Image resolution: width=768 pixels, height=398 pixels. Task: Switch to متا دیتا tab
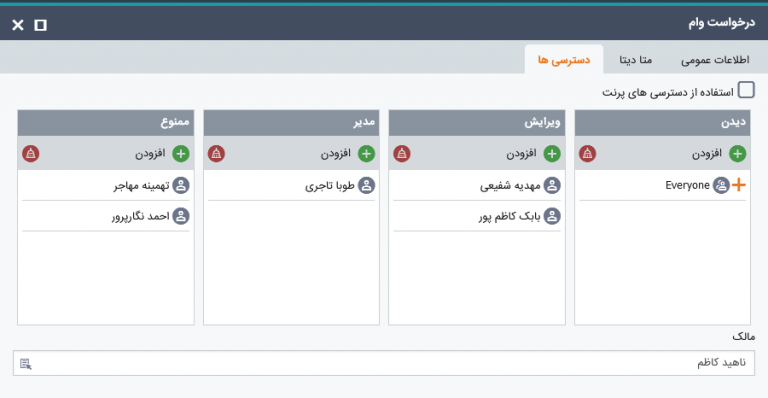(635, 60)
